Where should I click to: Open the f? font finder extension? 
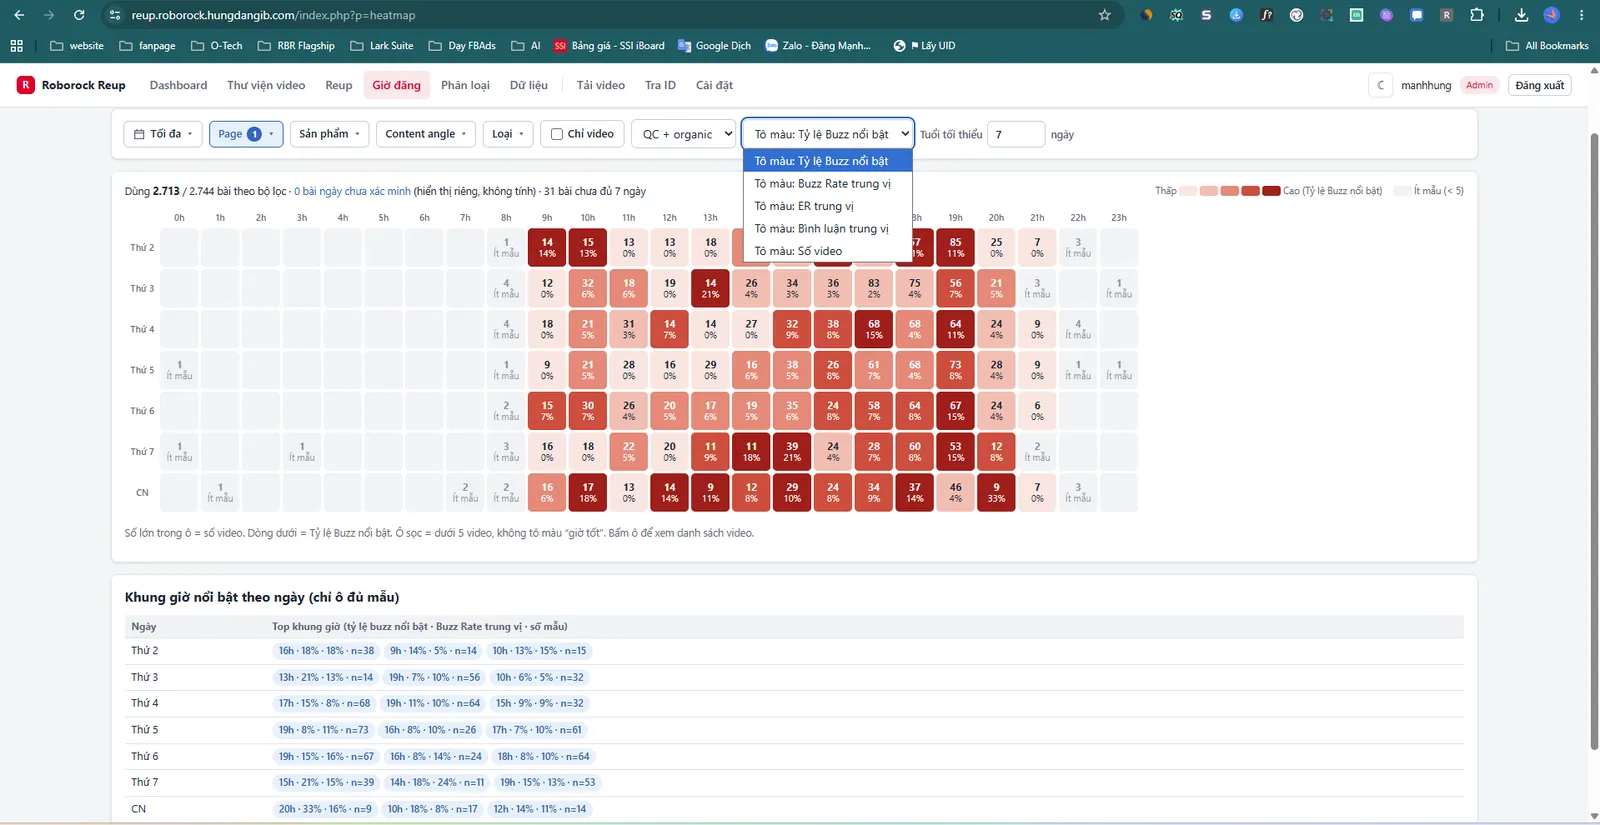(1266, 15)
